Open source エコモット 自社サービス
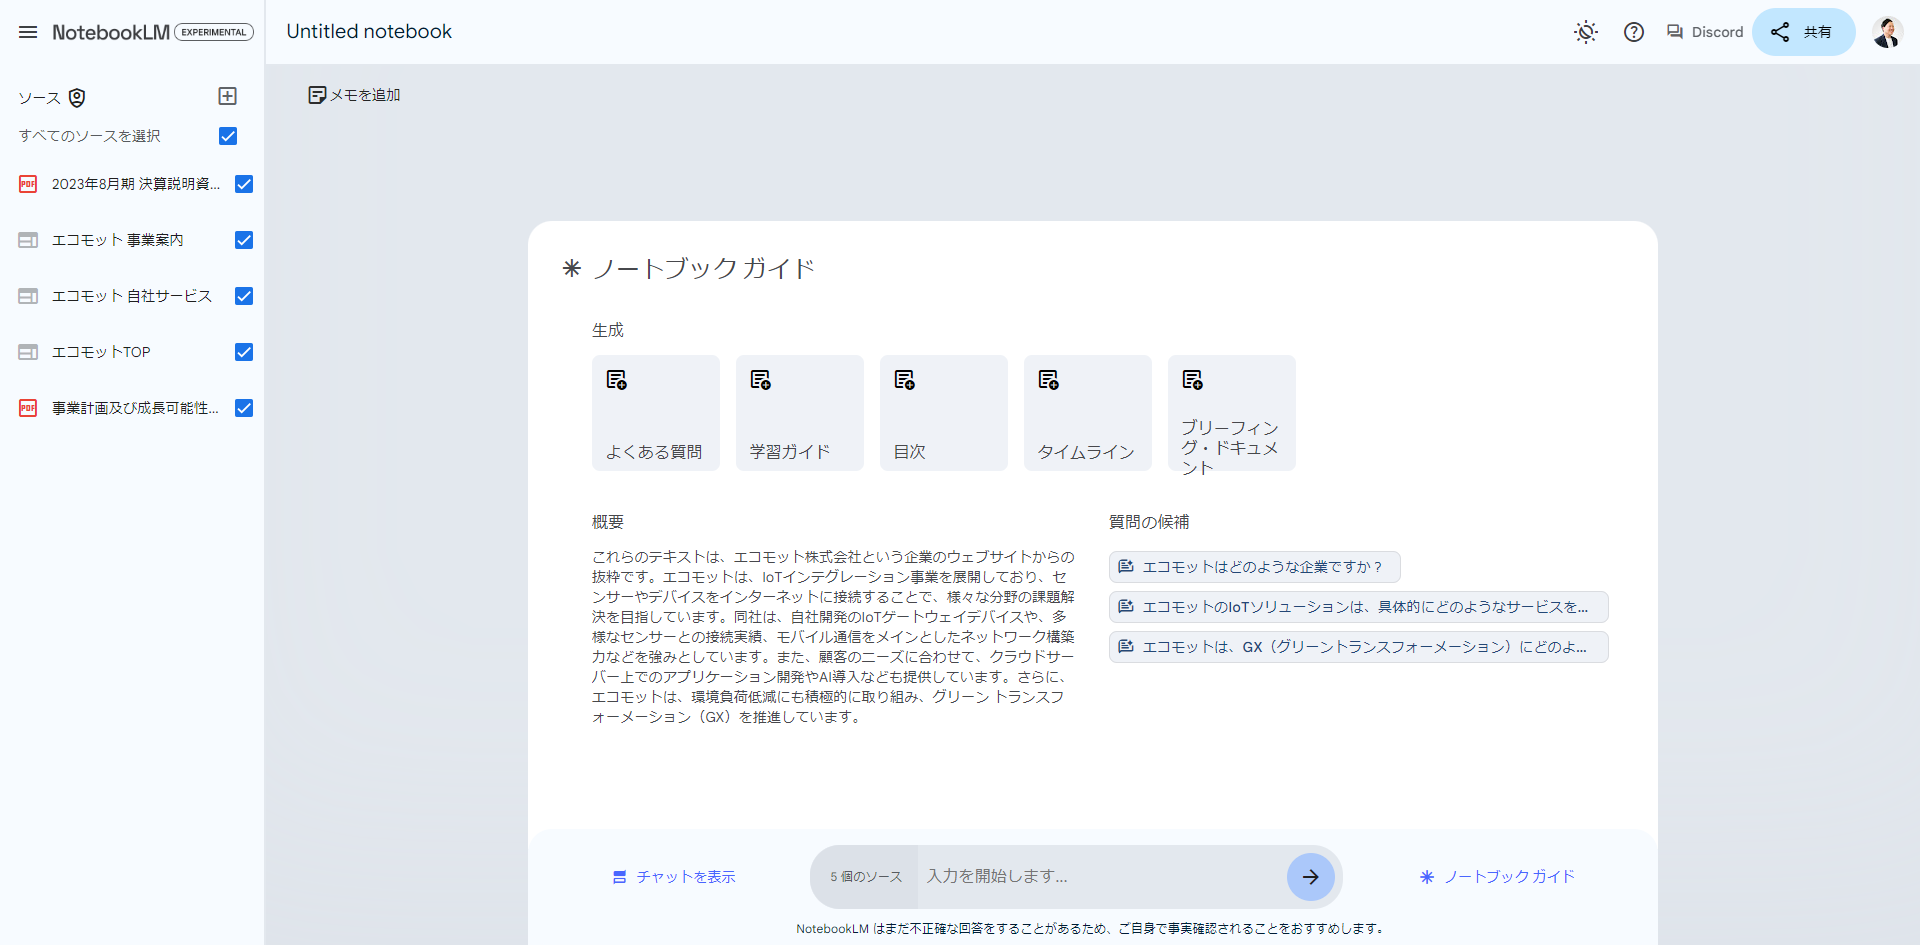The width and height of the screenshot is (1920, 945). pyautogui.click(x=132, y=296)
